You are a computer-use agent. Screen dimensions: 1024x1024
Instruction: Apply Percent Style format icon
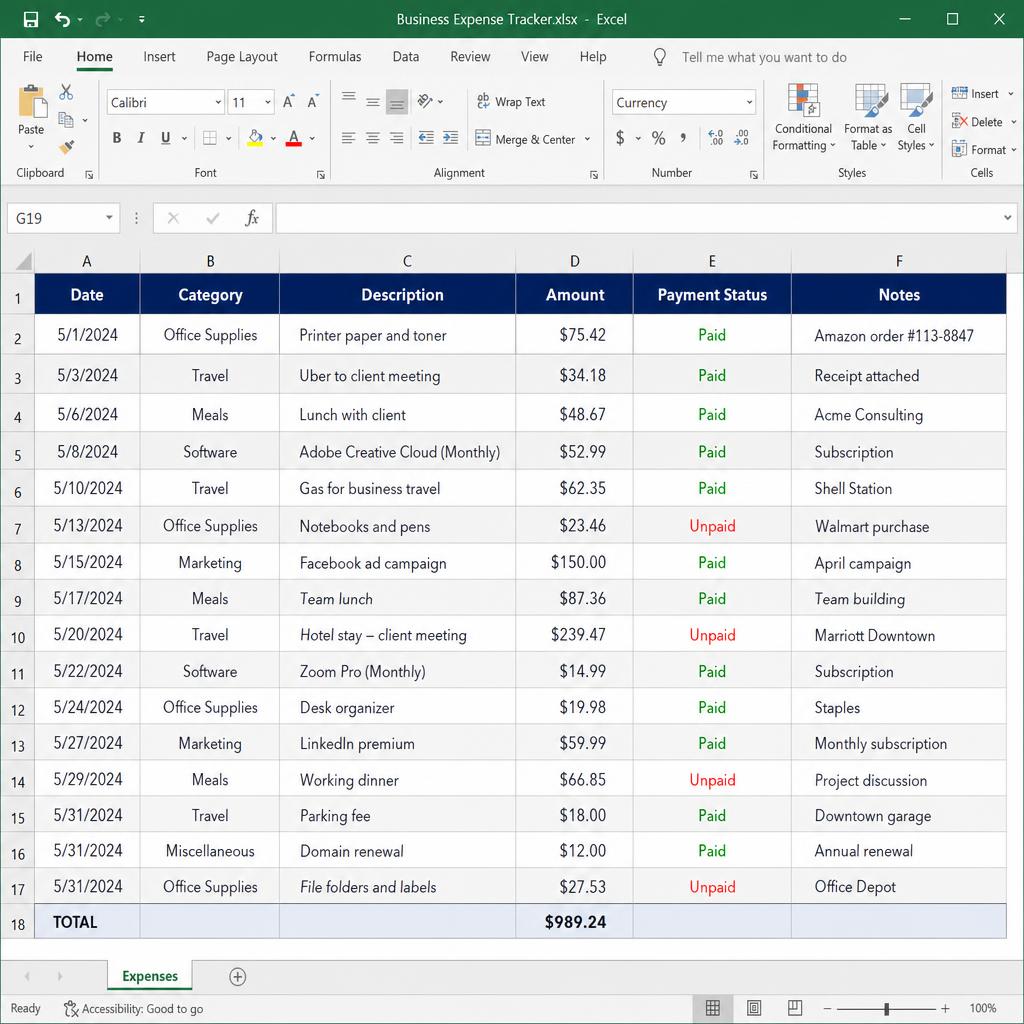(x=658, y=138)
